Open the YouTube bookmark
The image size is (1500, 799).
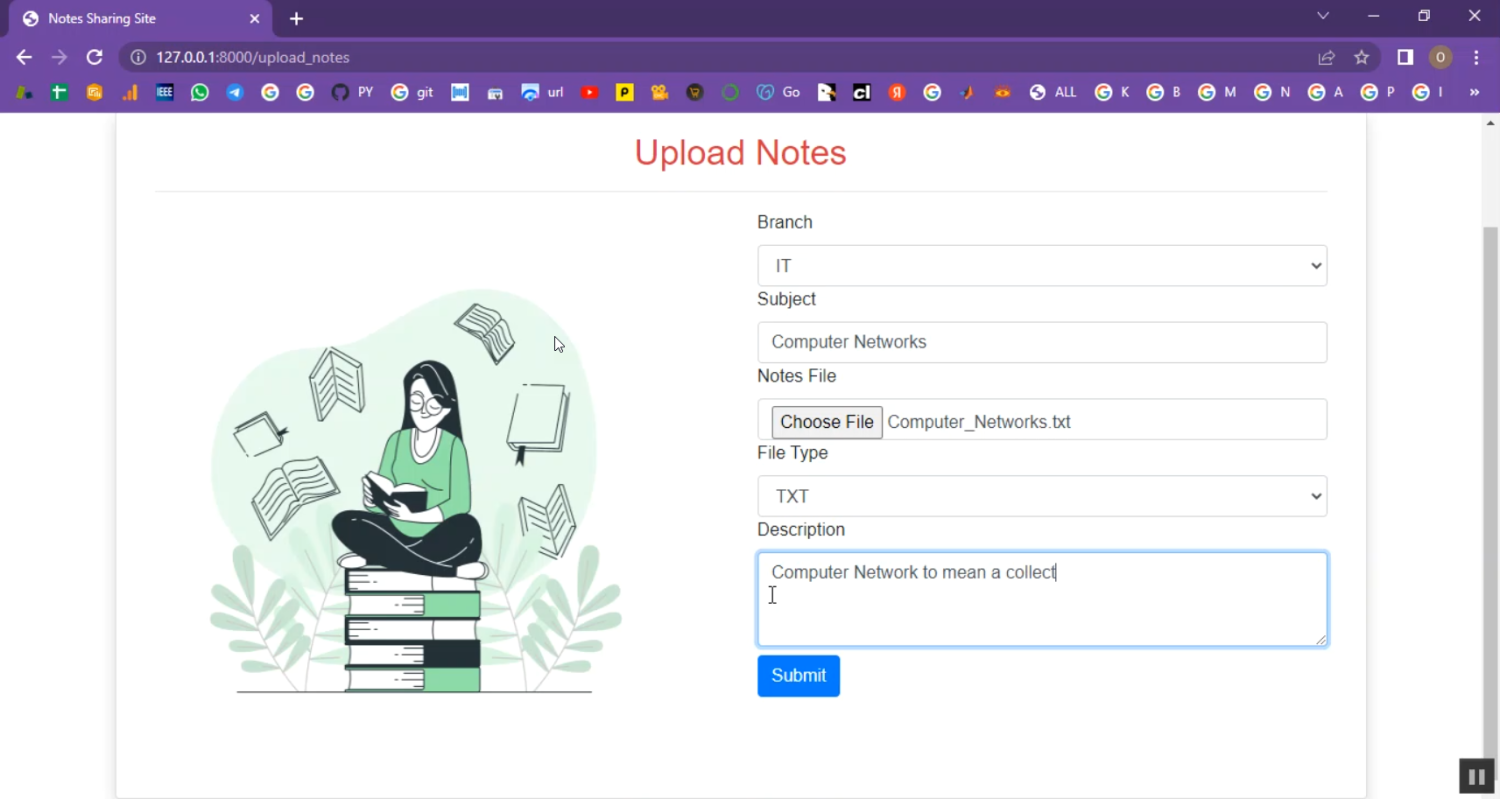pos(590,92)
